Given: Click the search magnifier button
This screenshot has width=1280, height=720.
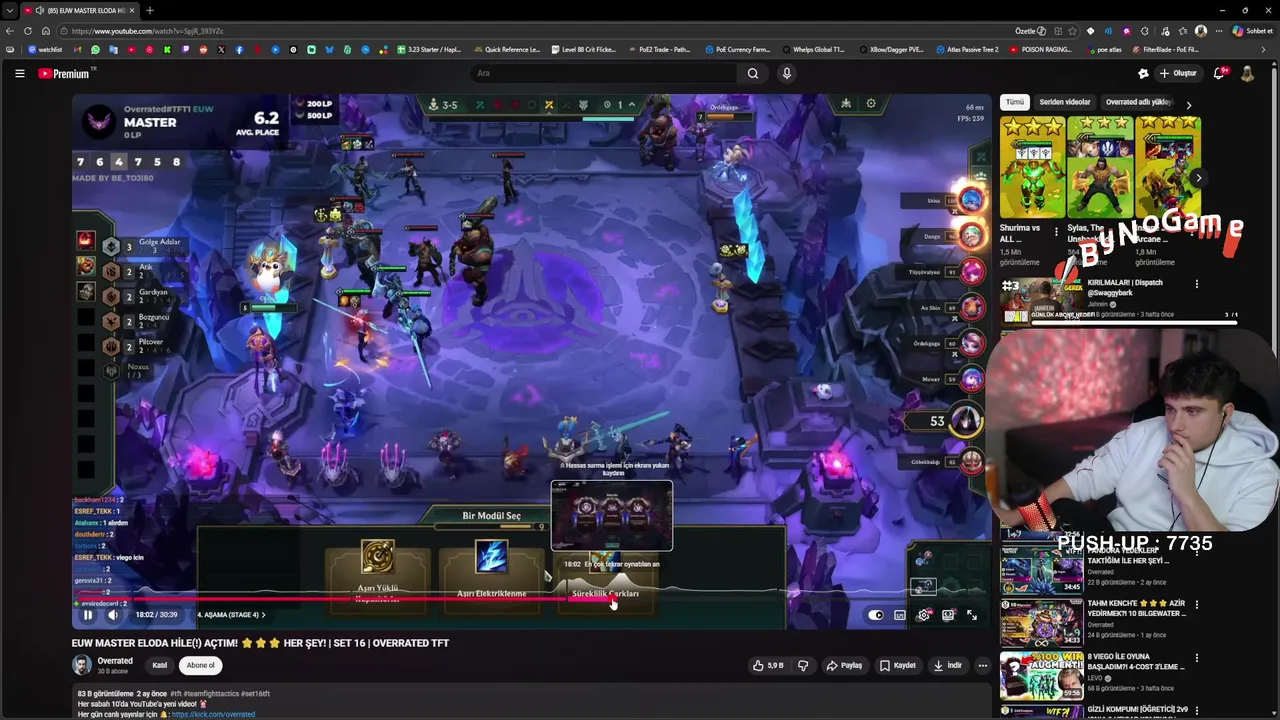Looking at the screenshot, I should coord(753,73).
